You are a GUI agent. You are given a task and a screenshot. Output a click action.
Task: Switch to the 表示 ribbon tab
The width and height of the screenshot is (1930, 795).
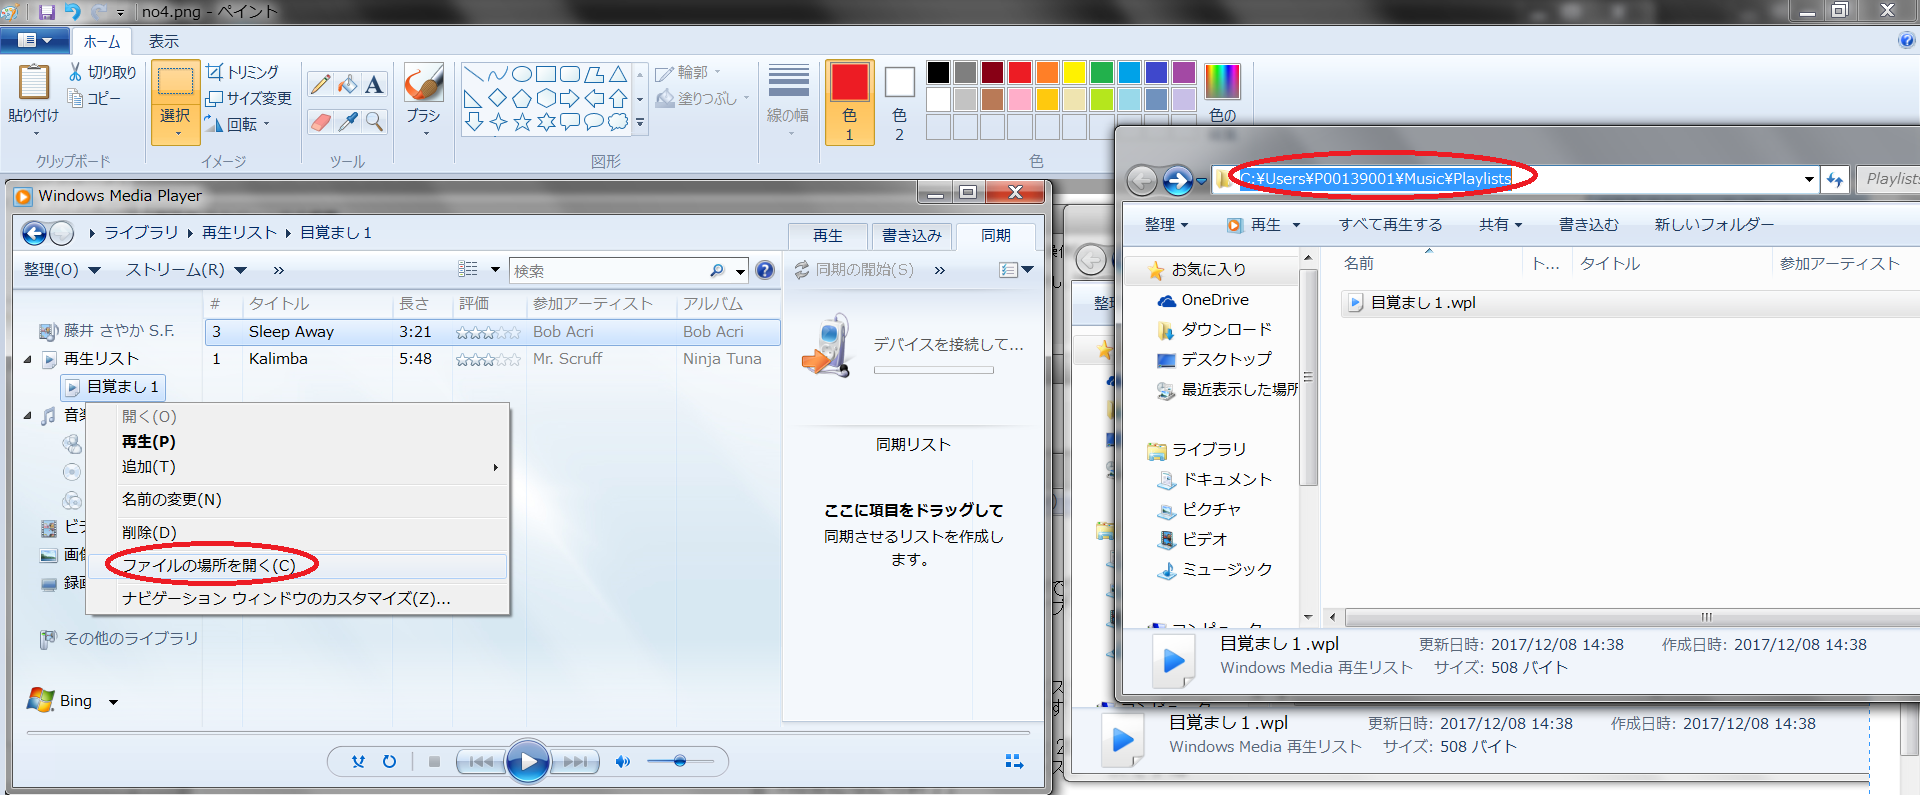(x=164, y=41)
